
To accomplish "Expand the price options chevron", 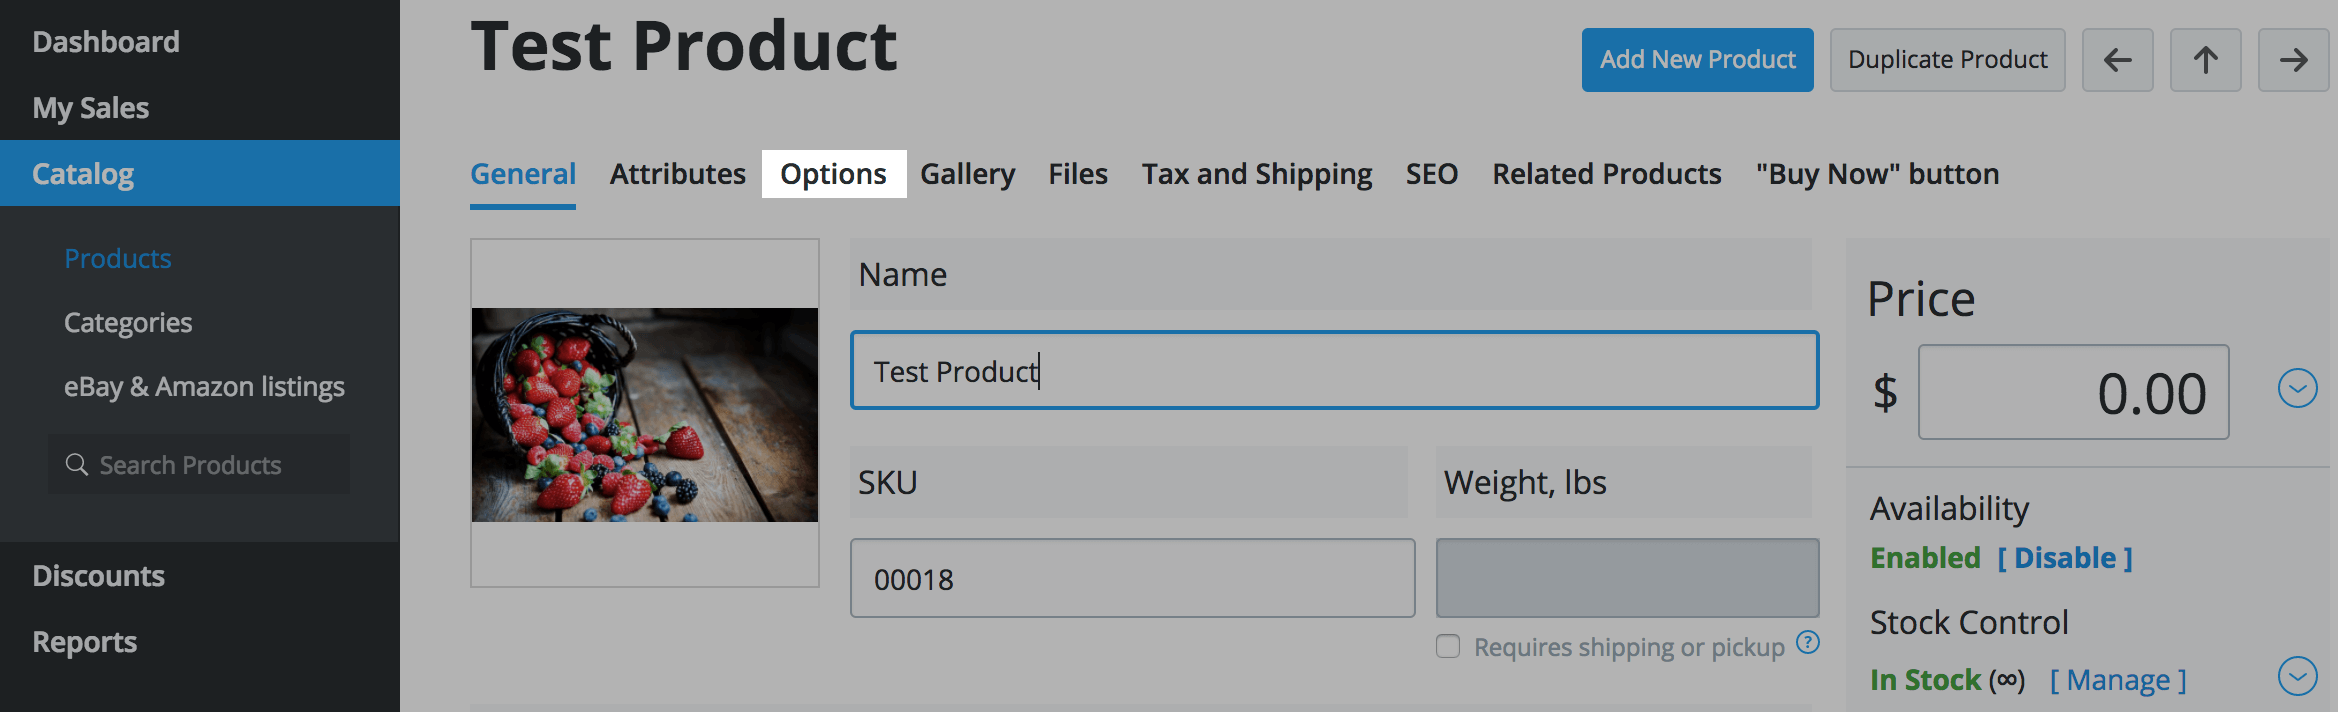I will [x=2297, y=388].
